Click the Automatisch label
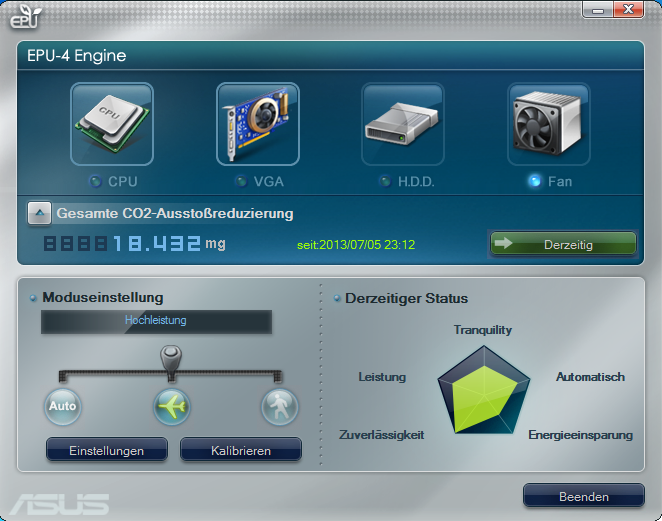The image size is (662, 521). pyautogui.click(x=590, y=377)
